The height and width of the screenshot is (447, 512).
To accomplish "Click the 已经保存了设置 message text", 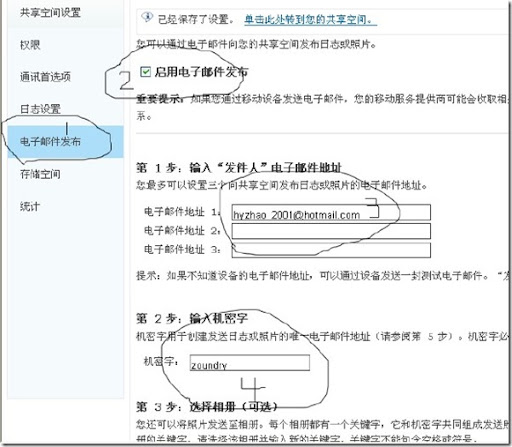I will [196, 19].
